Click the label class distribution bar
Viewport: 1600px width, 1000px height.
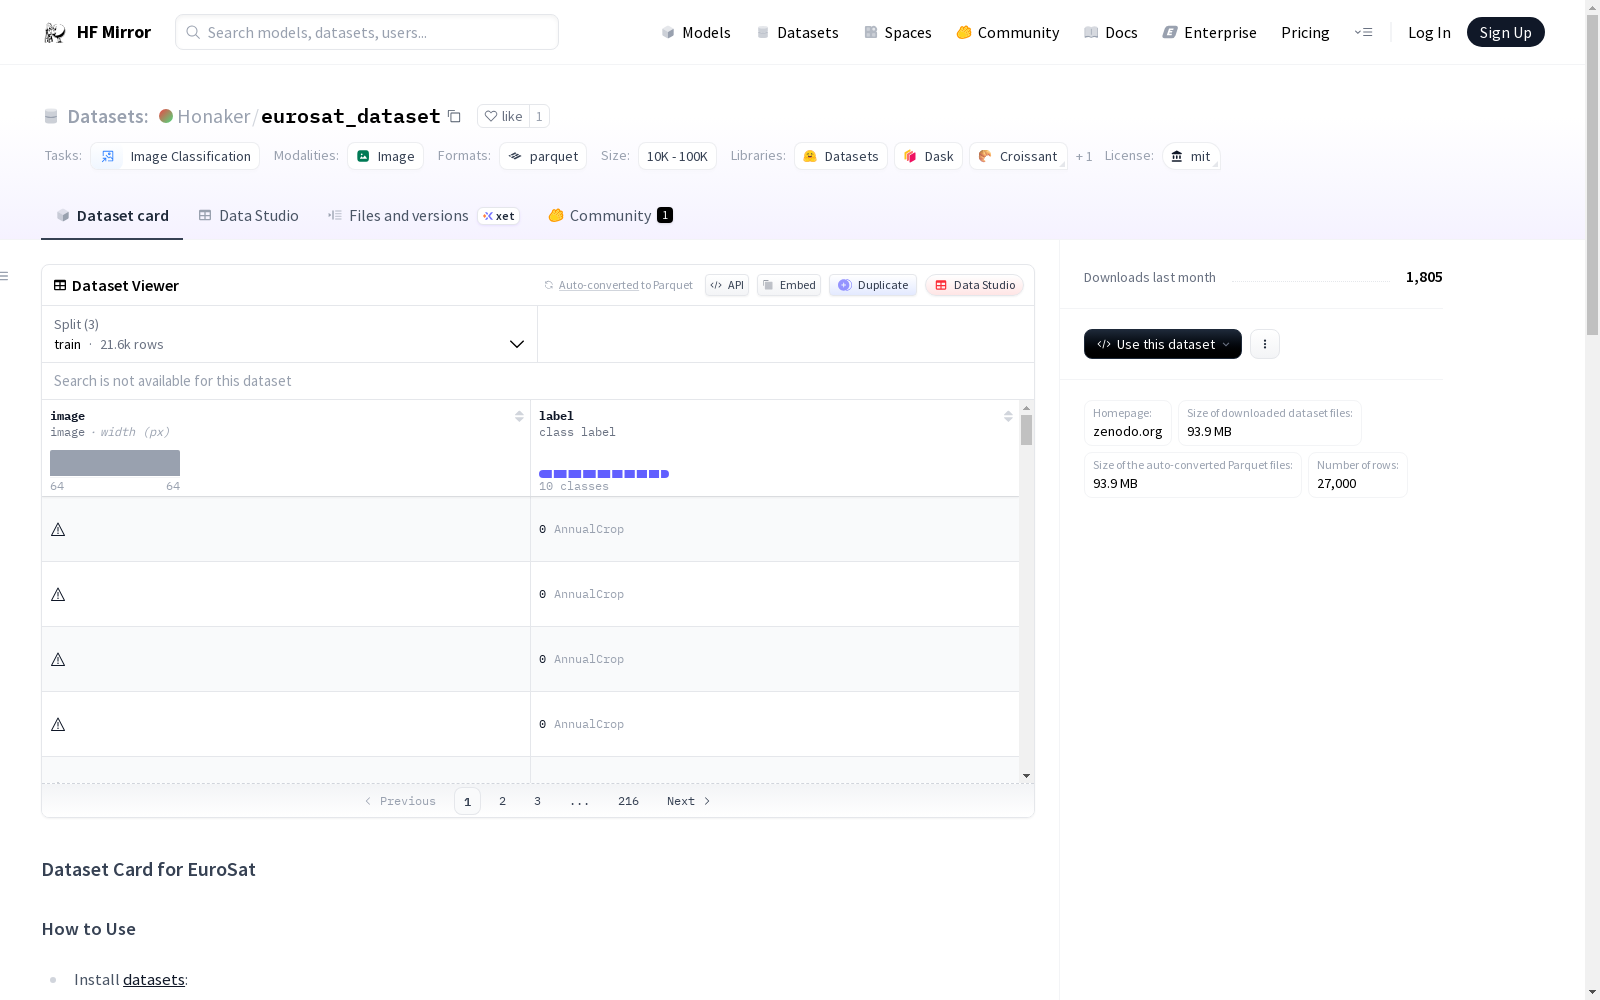[604, 474]
